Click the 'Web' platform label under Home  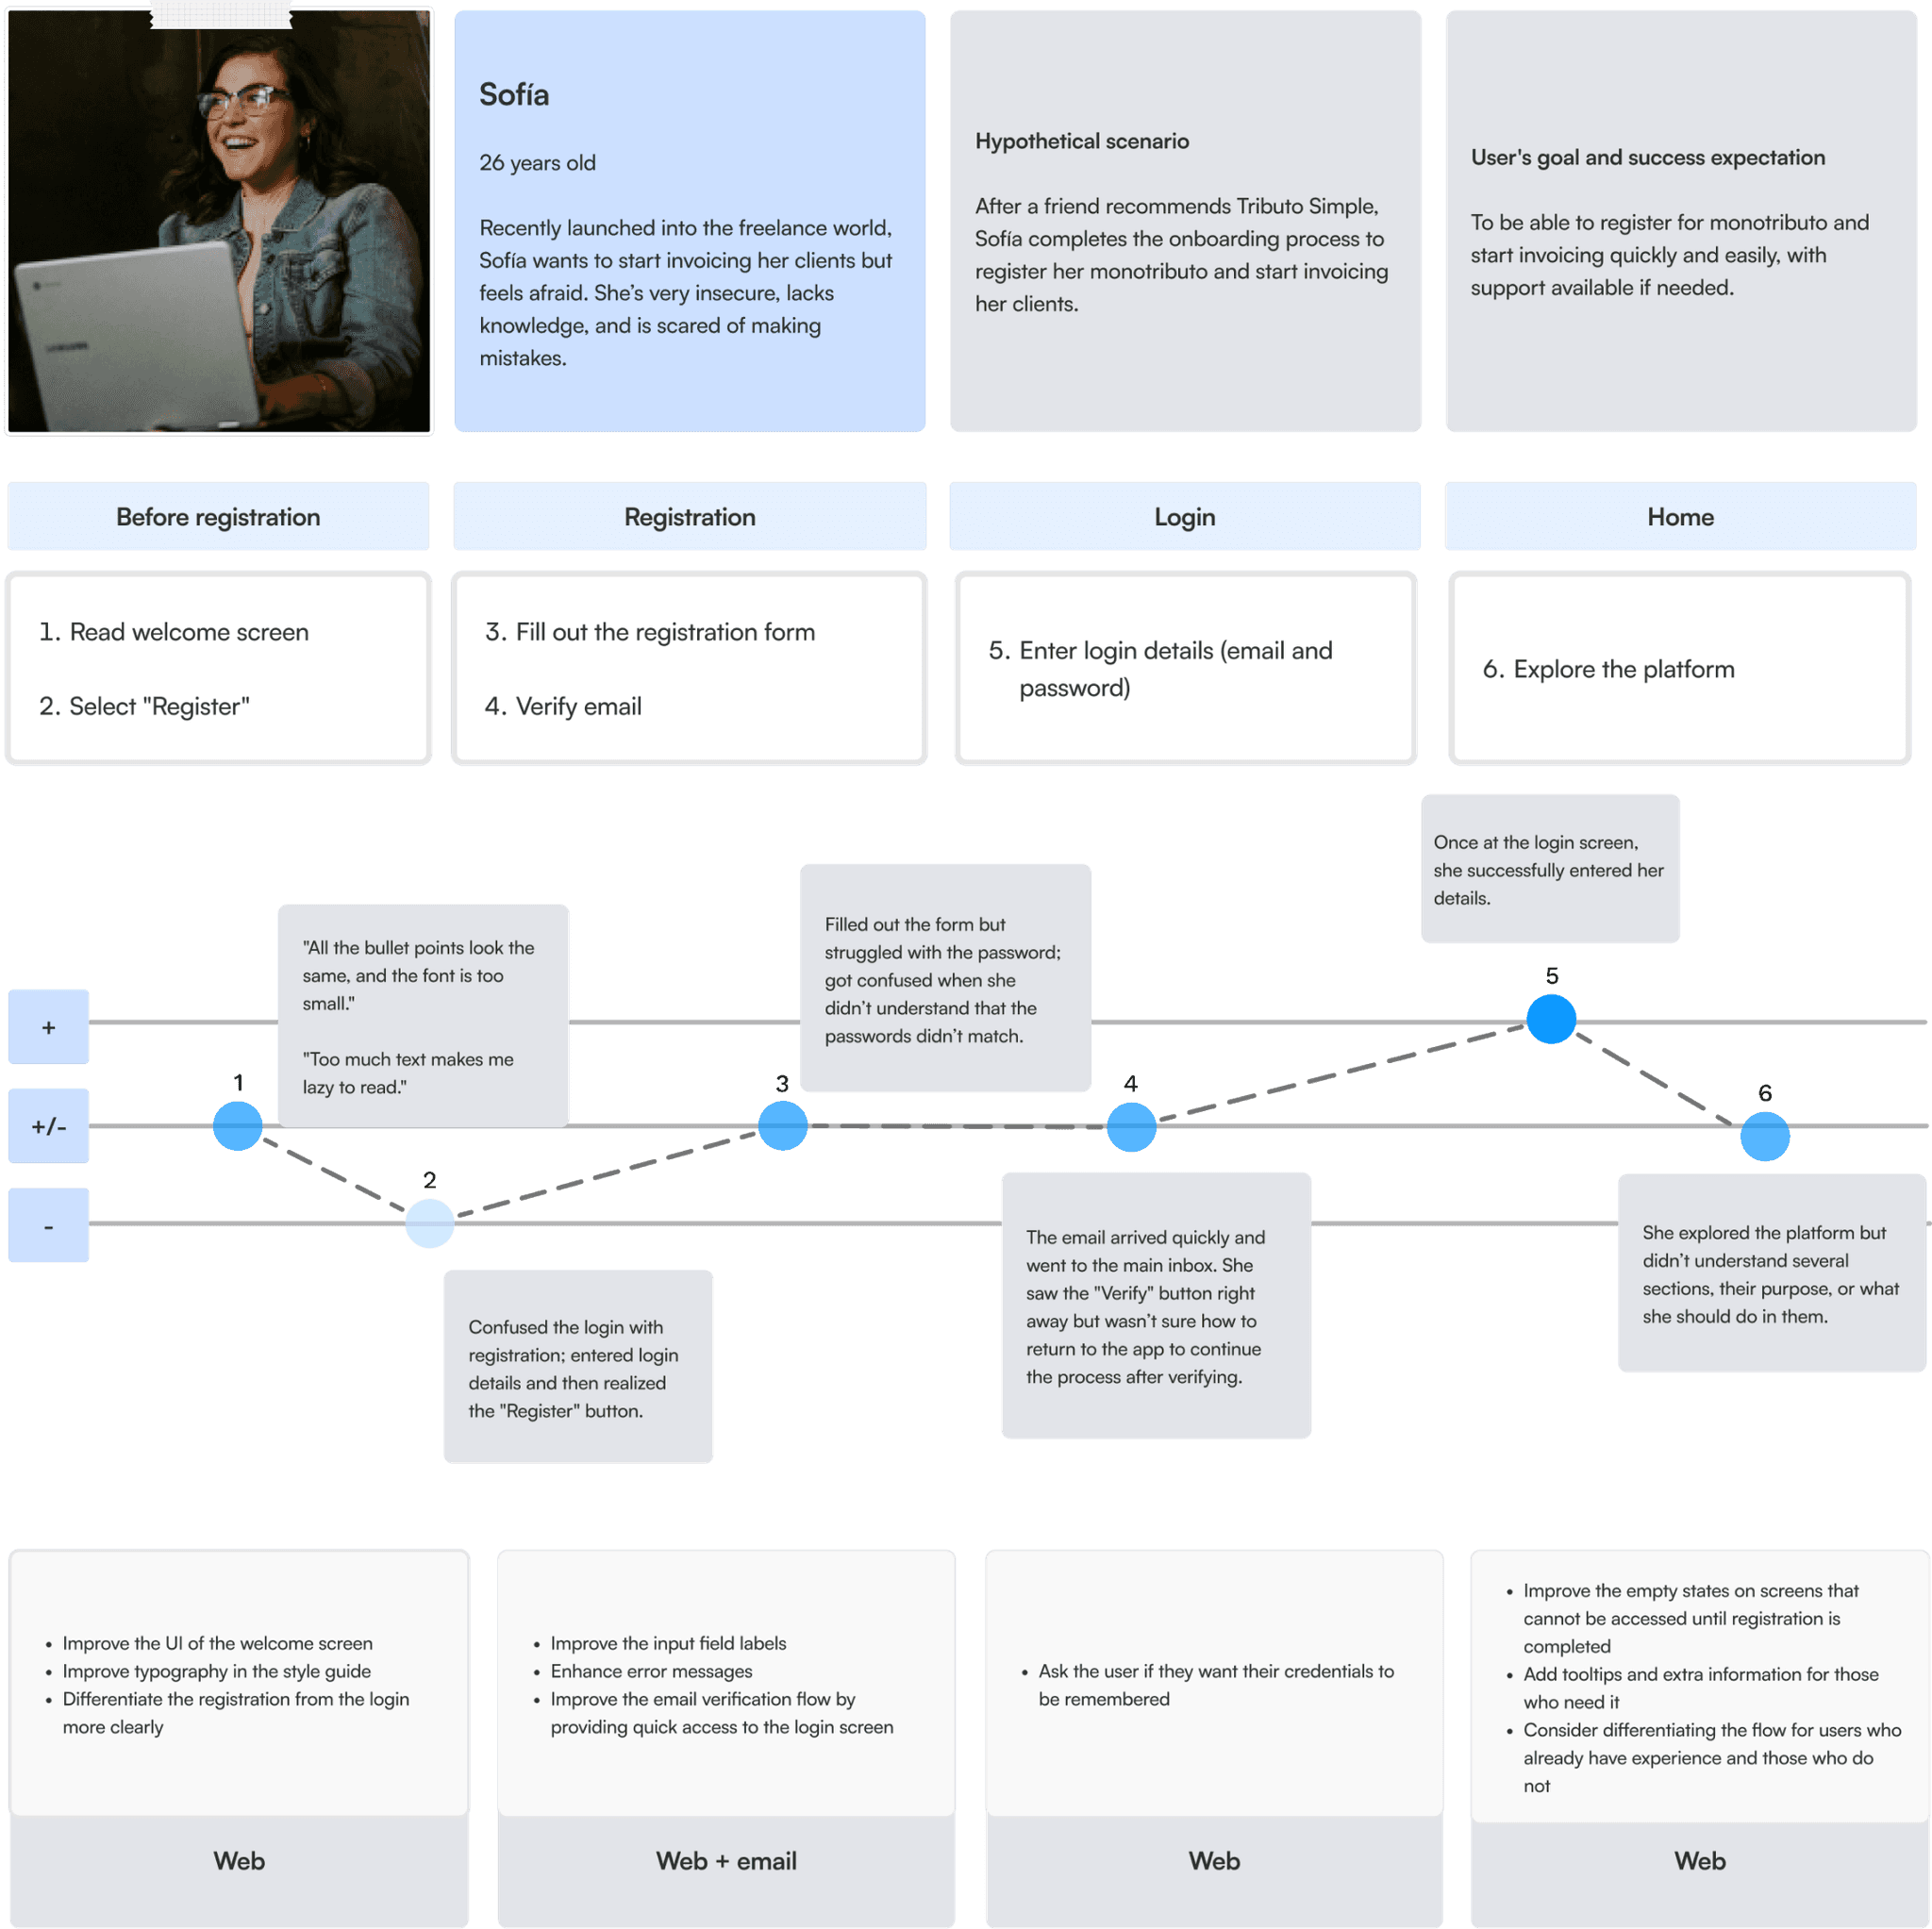click(x=1690, y=1869)
